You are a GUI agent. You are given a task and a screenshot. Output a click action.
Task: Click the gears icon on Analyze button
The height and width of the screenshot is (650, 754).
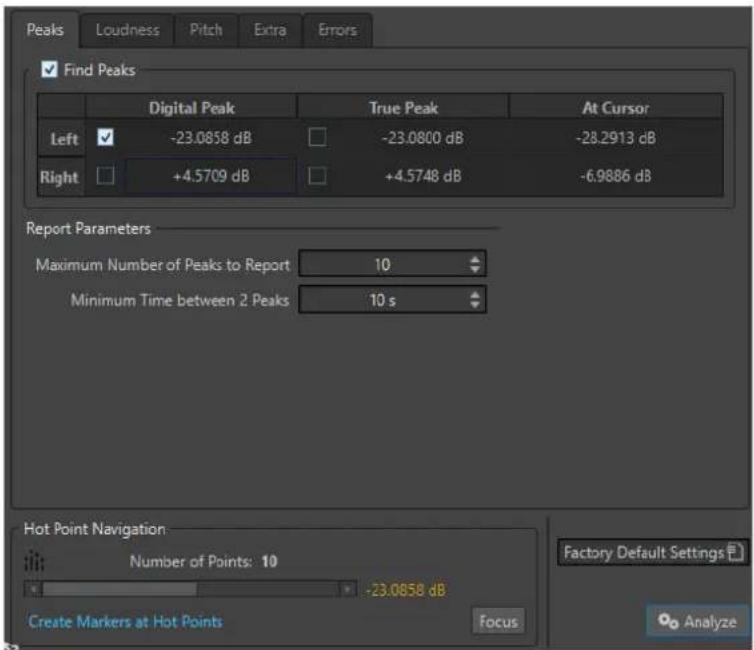pyautogui.click(x=668, y=621)
